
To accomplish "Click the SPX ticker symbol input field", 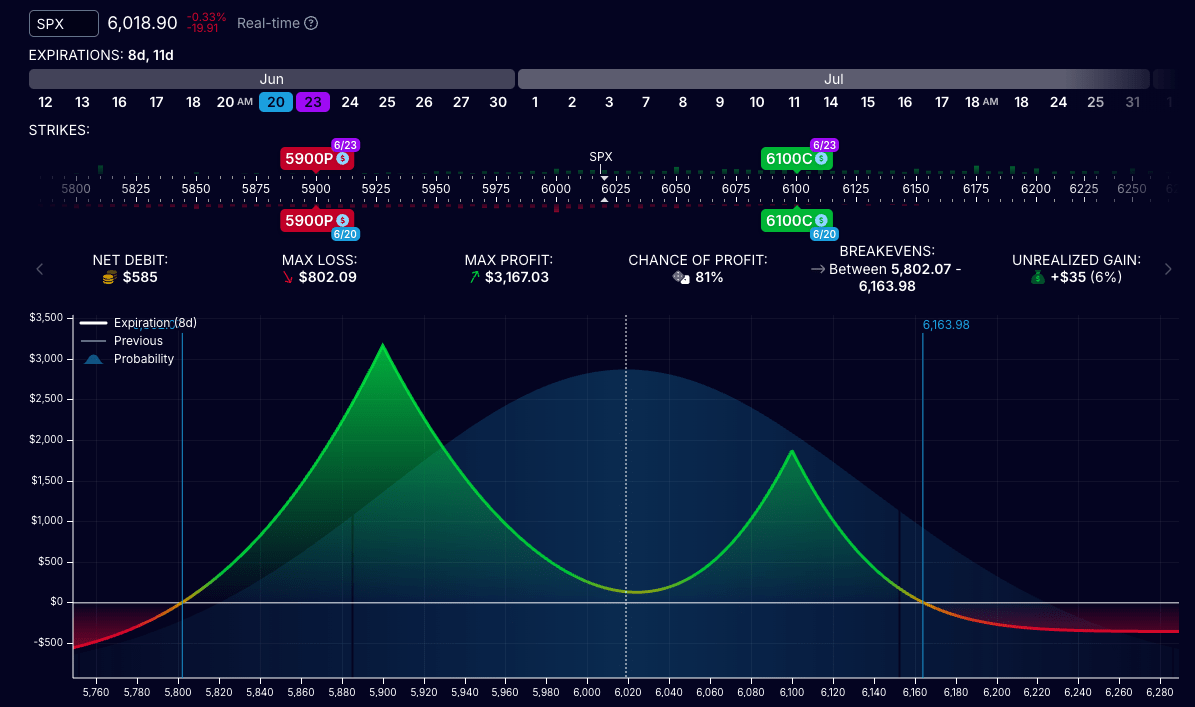I will [x=64, y=23].
